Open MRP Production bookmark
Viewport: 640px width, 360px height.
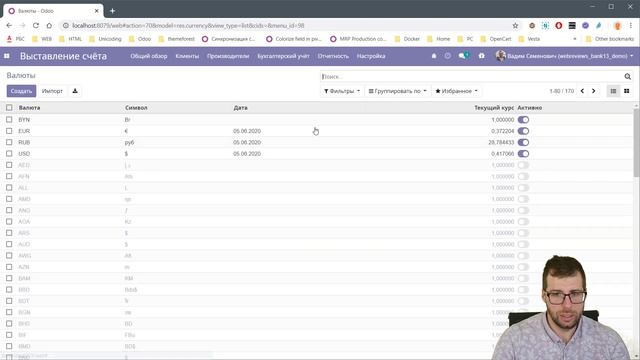coord(358,39)
